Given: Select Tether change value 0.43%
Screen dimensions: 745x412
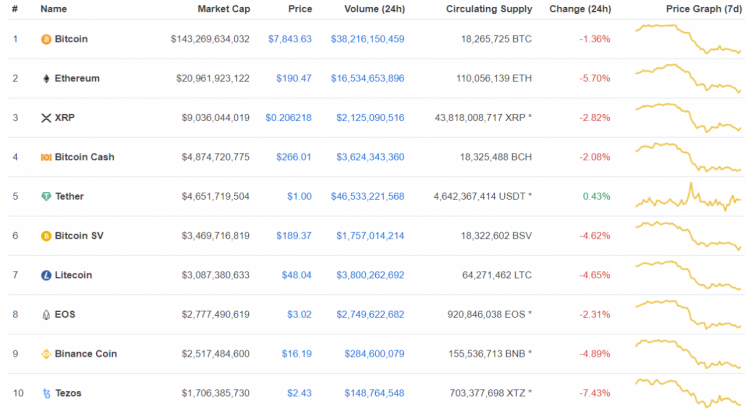Looking at the screenshot, I should (x=596, y=197).
